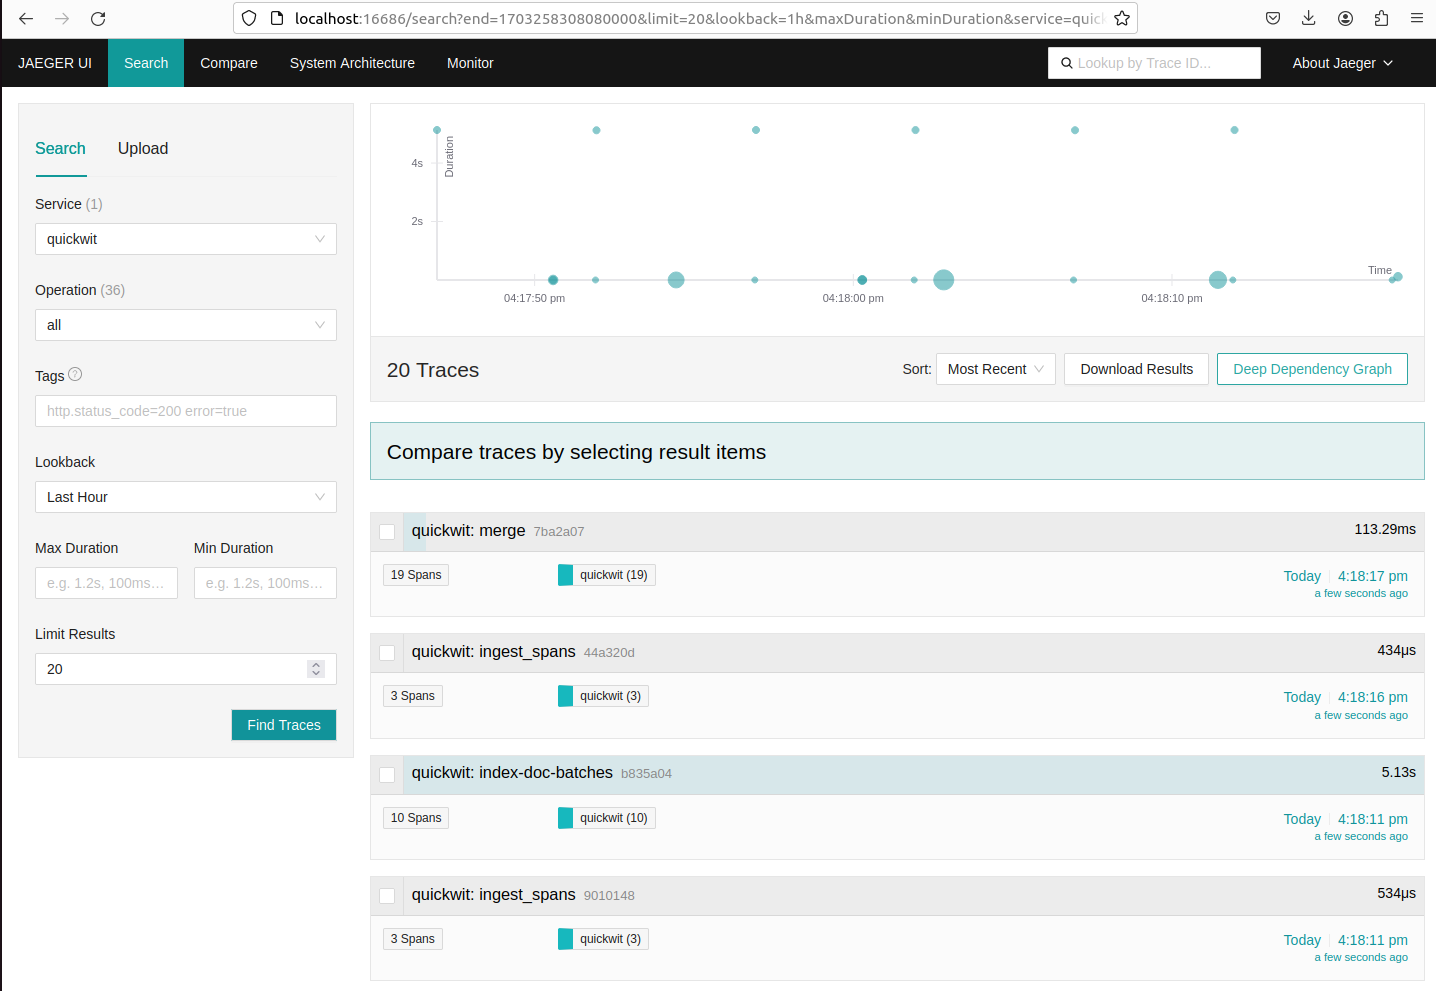Focus the Max Duration input
Image resolution: width=1436 pixels, height=991 pixels.
(106, 583)
